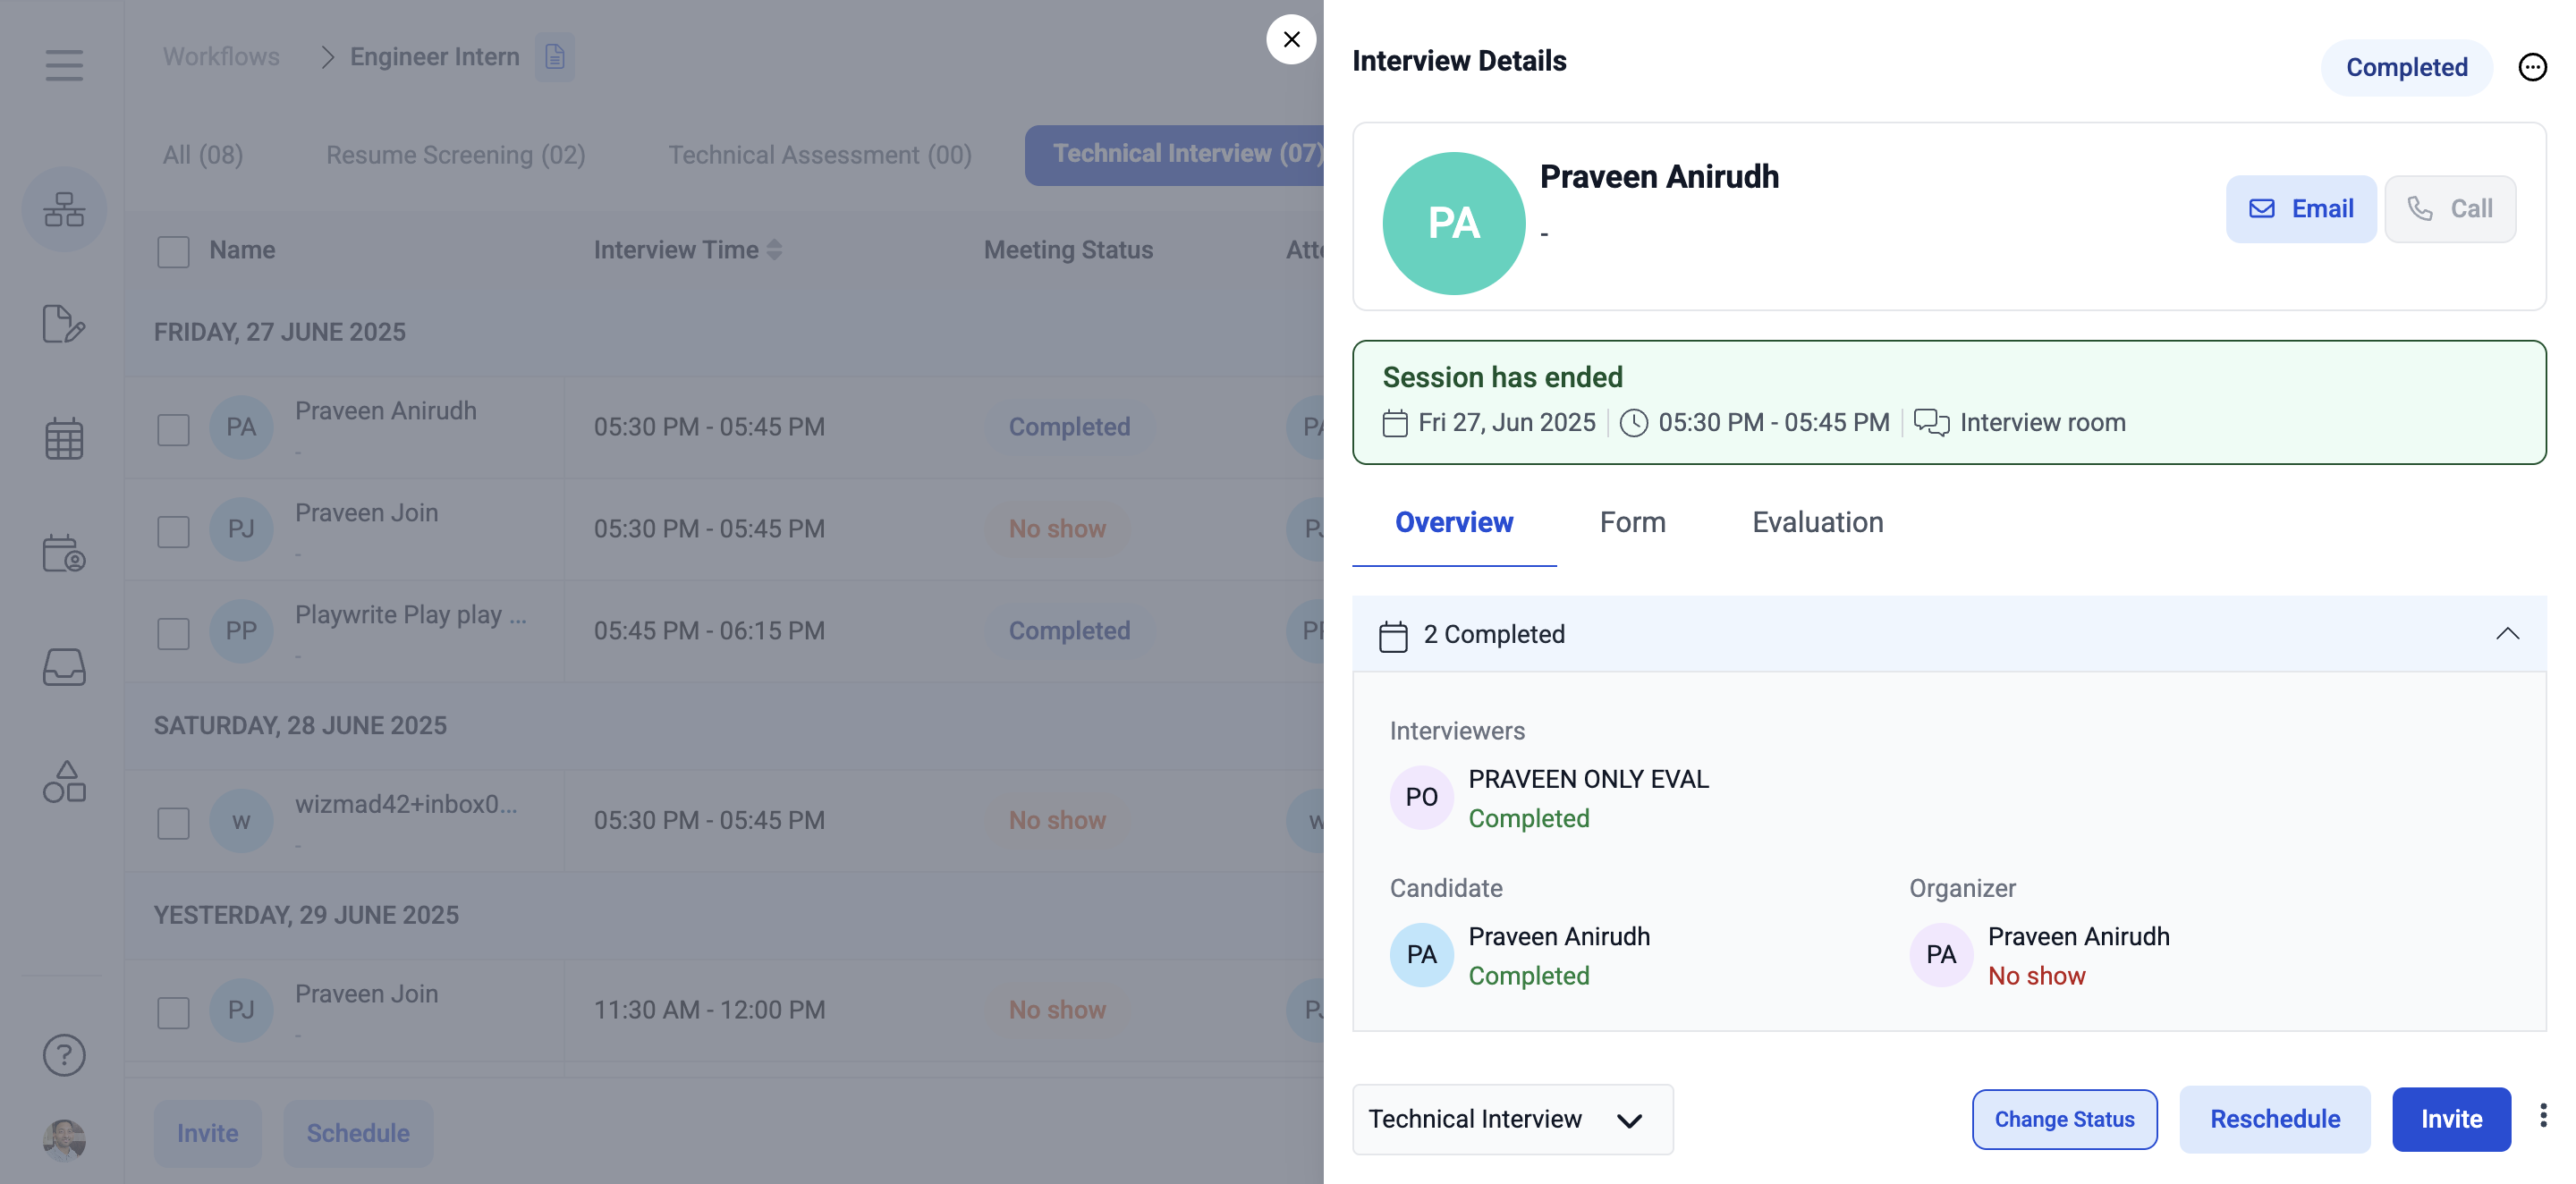Click the Completed badge in Praveen Anirudh row
Image resolution: width=2576 pixels, height=1184 pixels.
tap(1069, 427)
